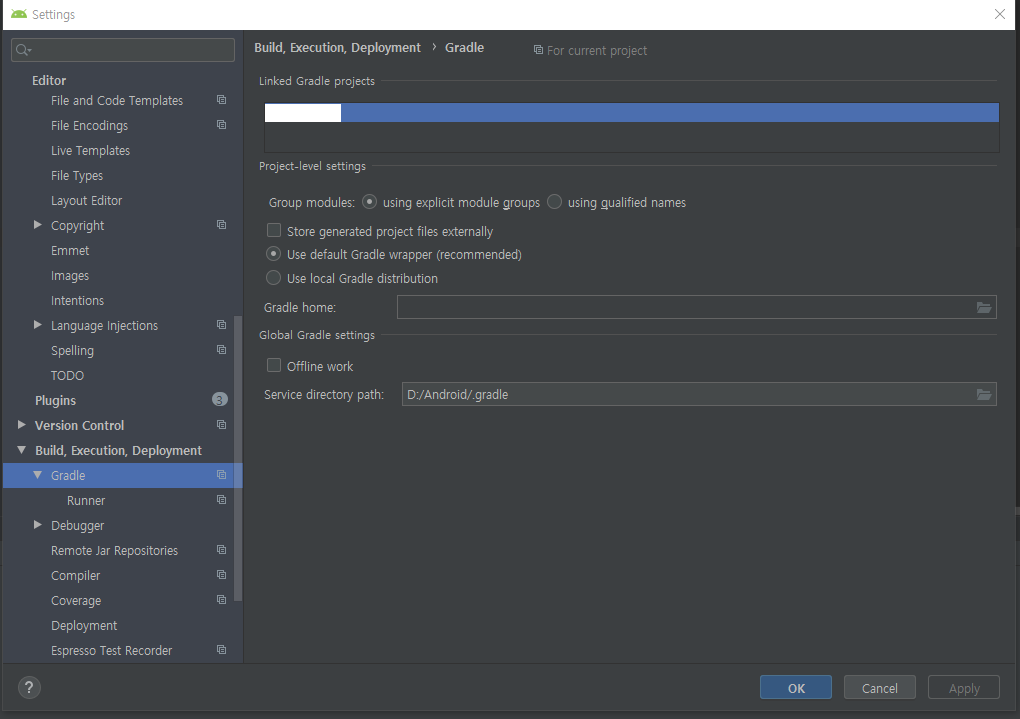
Task: Click project-level icon beside File and Code Templates
Action: (221, 100)
